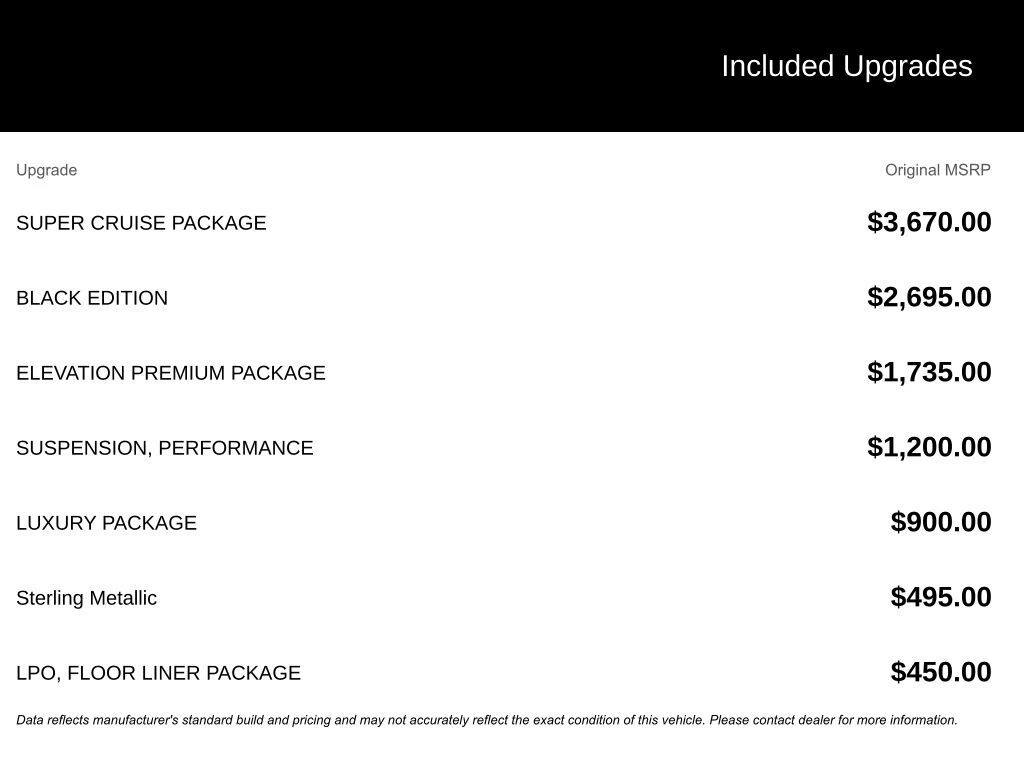Select the LPO, FLOOR LINER PACKAGE label
This screenshot has width=1024, height=768.
coord(158,673)
